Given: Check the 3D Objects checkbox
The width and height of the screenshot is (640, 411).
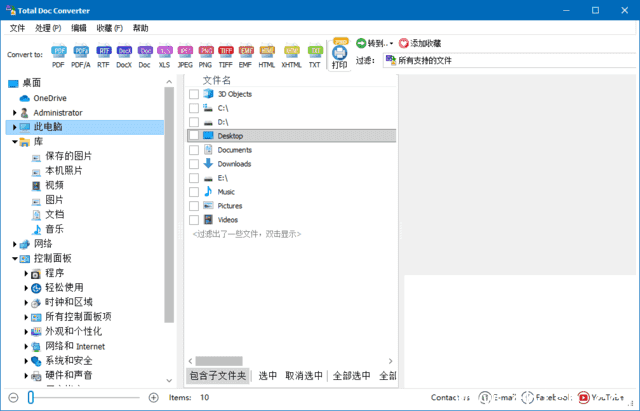Looking at the screenshot, I should tap(194, 94).
